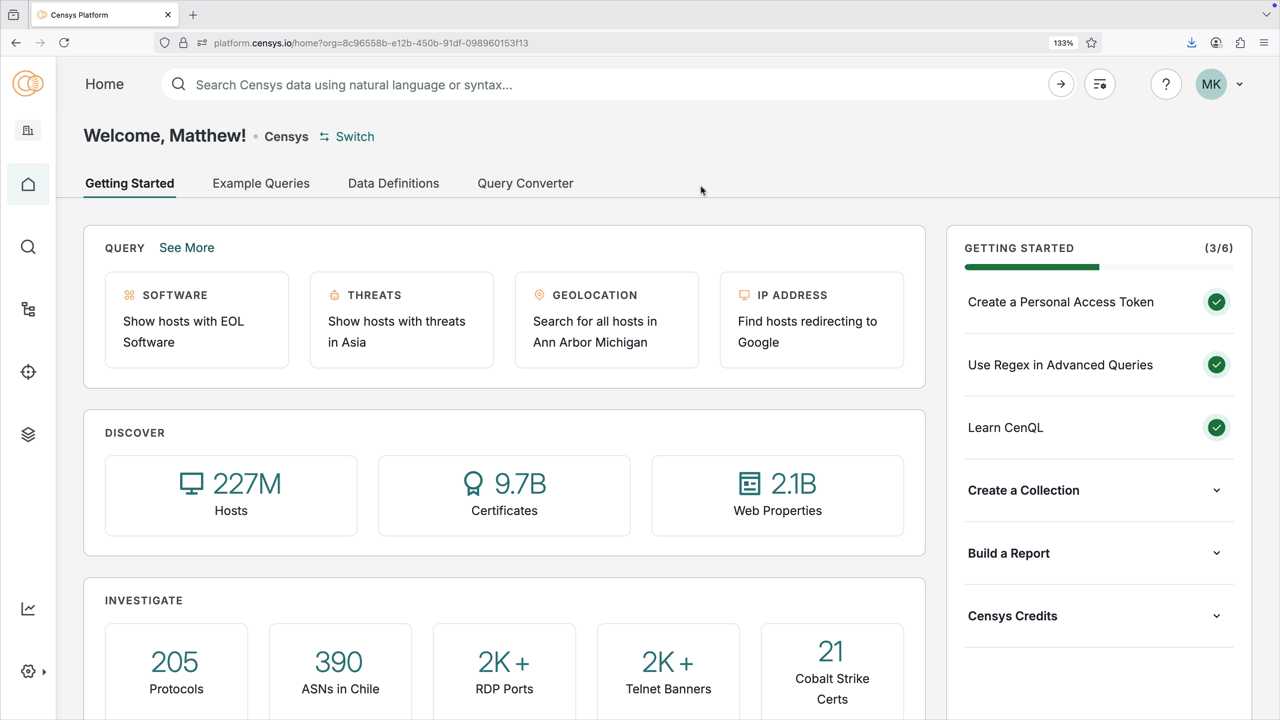This screenshot has height=720, width=1280.
Task: Click the (3/6) progress count
Action: [x=1219, y=248]
